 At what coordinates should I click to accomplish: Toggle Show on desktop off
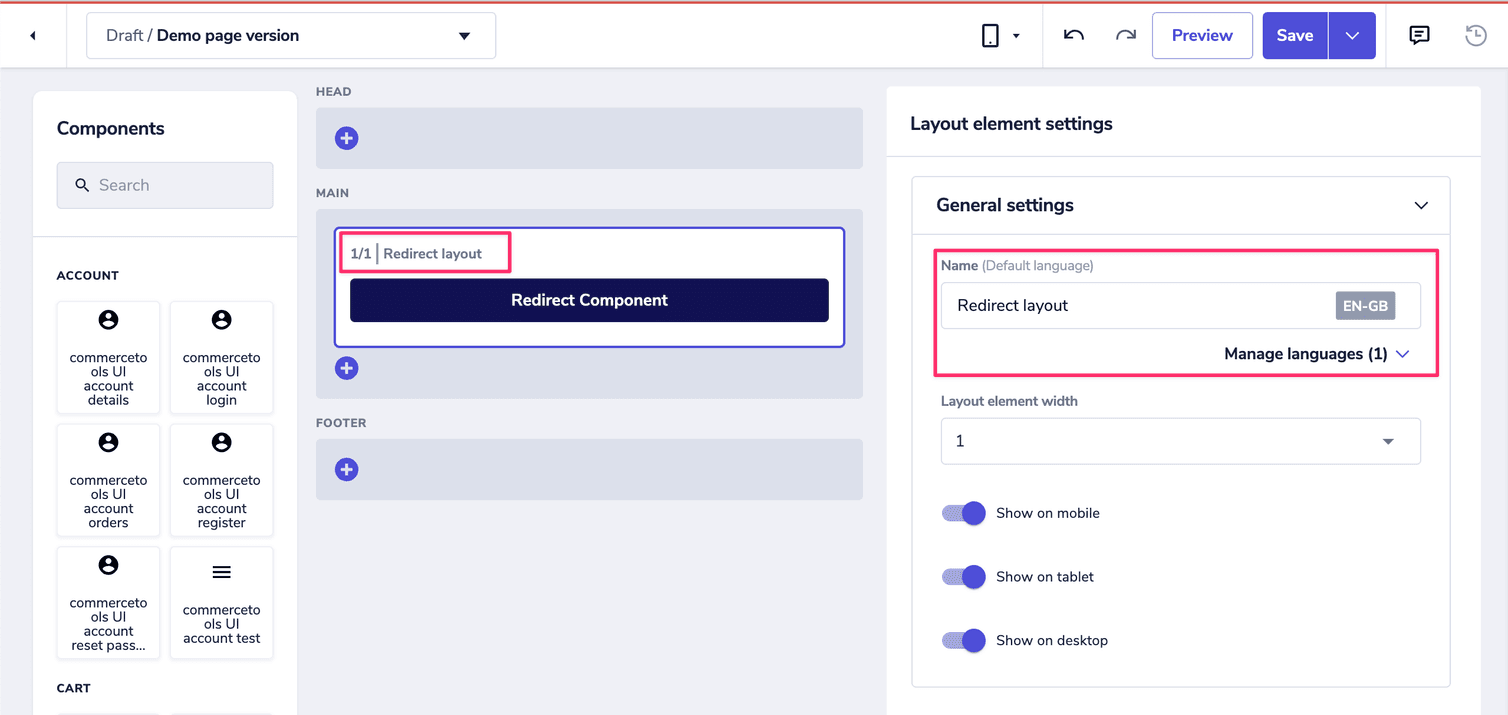963,640
